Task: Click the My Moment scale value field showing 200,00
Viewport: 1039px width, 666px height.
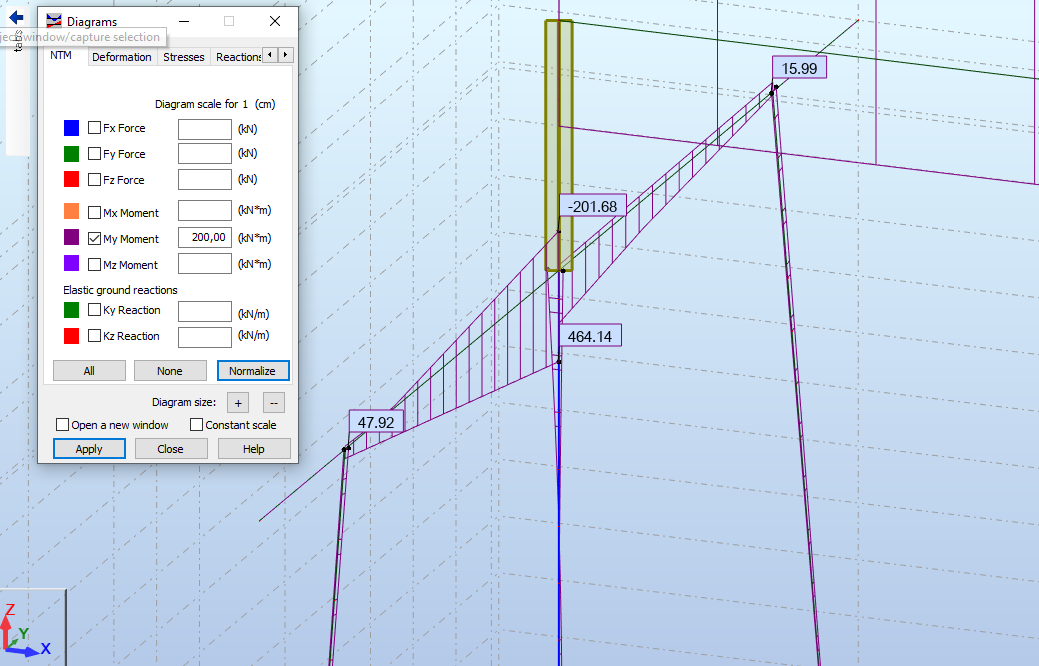Action: (204, 238)
